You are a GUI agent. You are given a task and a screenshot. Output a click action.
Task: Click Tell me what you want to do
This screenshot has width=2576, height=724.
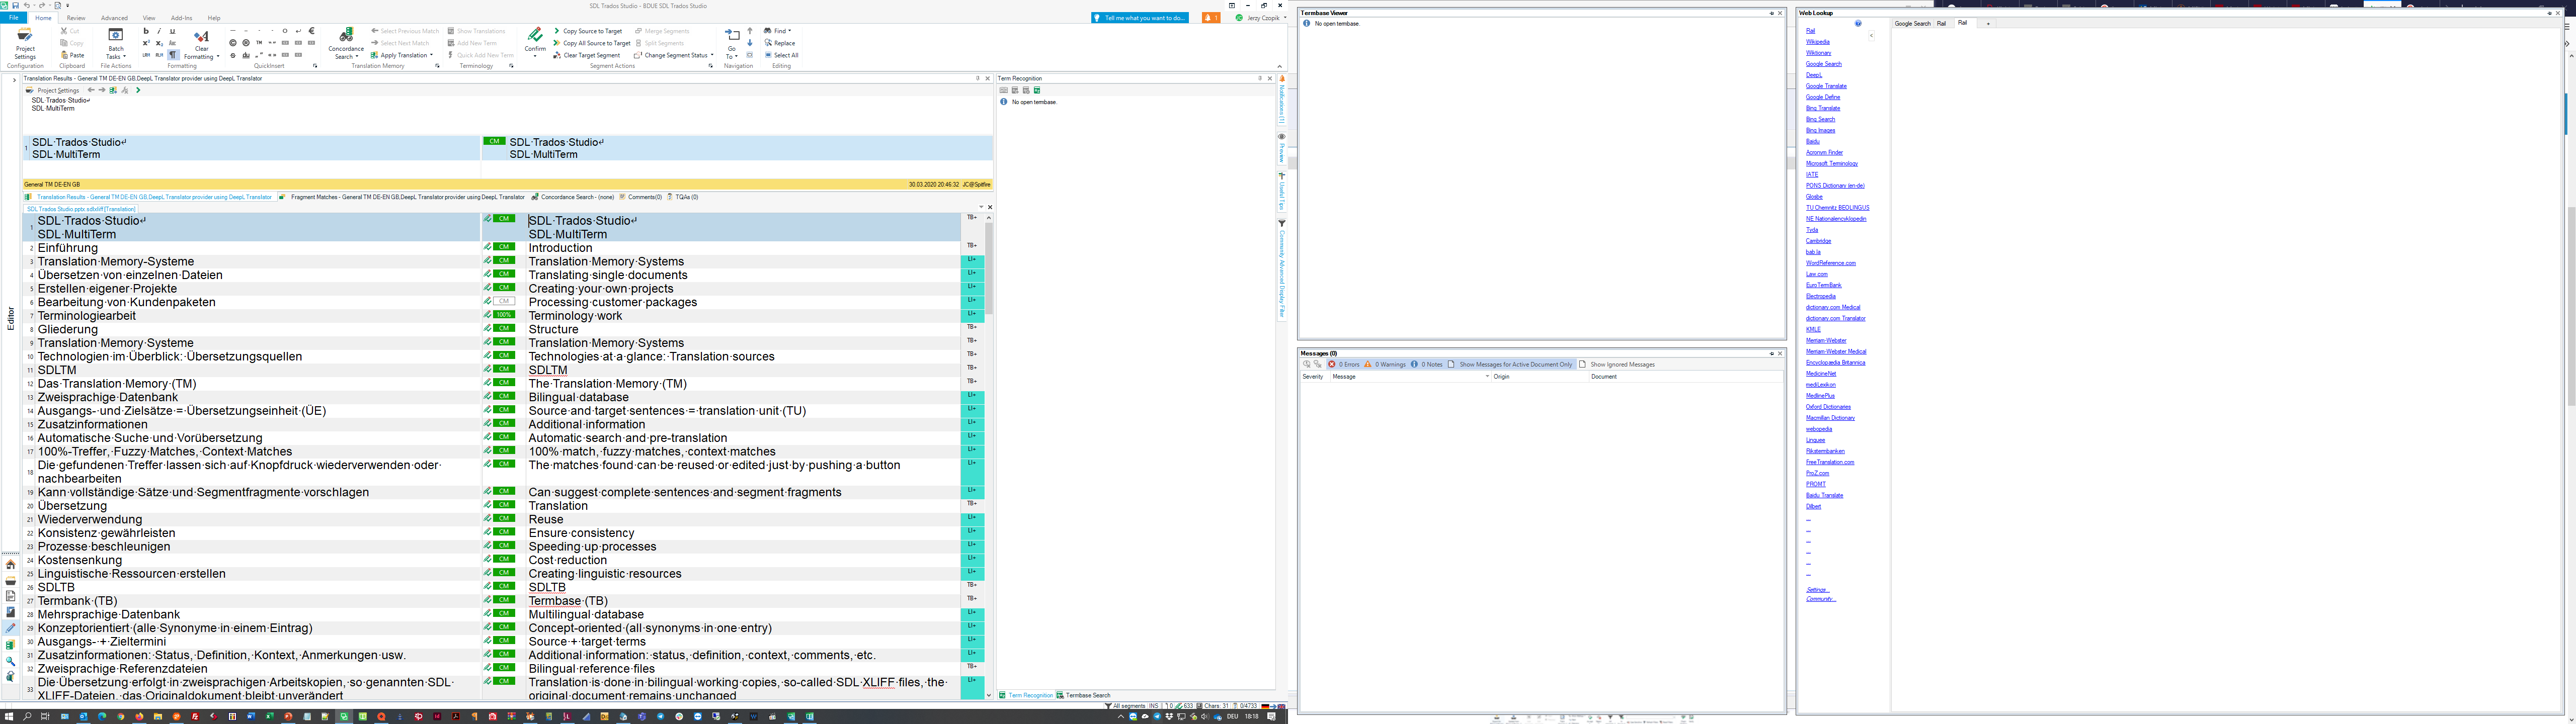pos(1139,18)
